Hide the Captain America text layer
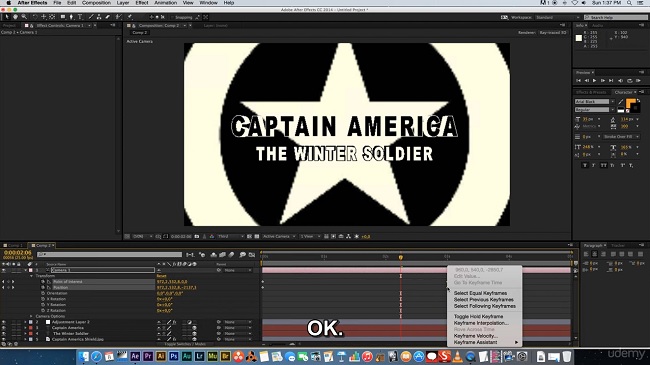Screen dimensions: 650x365 4,328
